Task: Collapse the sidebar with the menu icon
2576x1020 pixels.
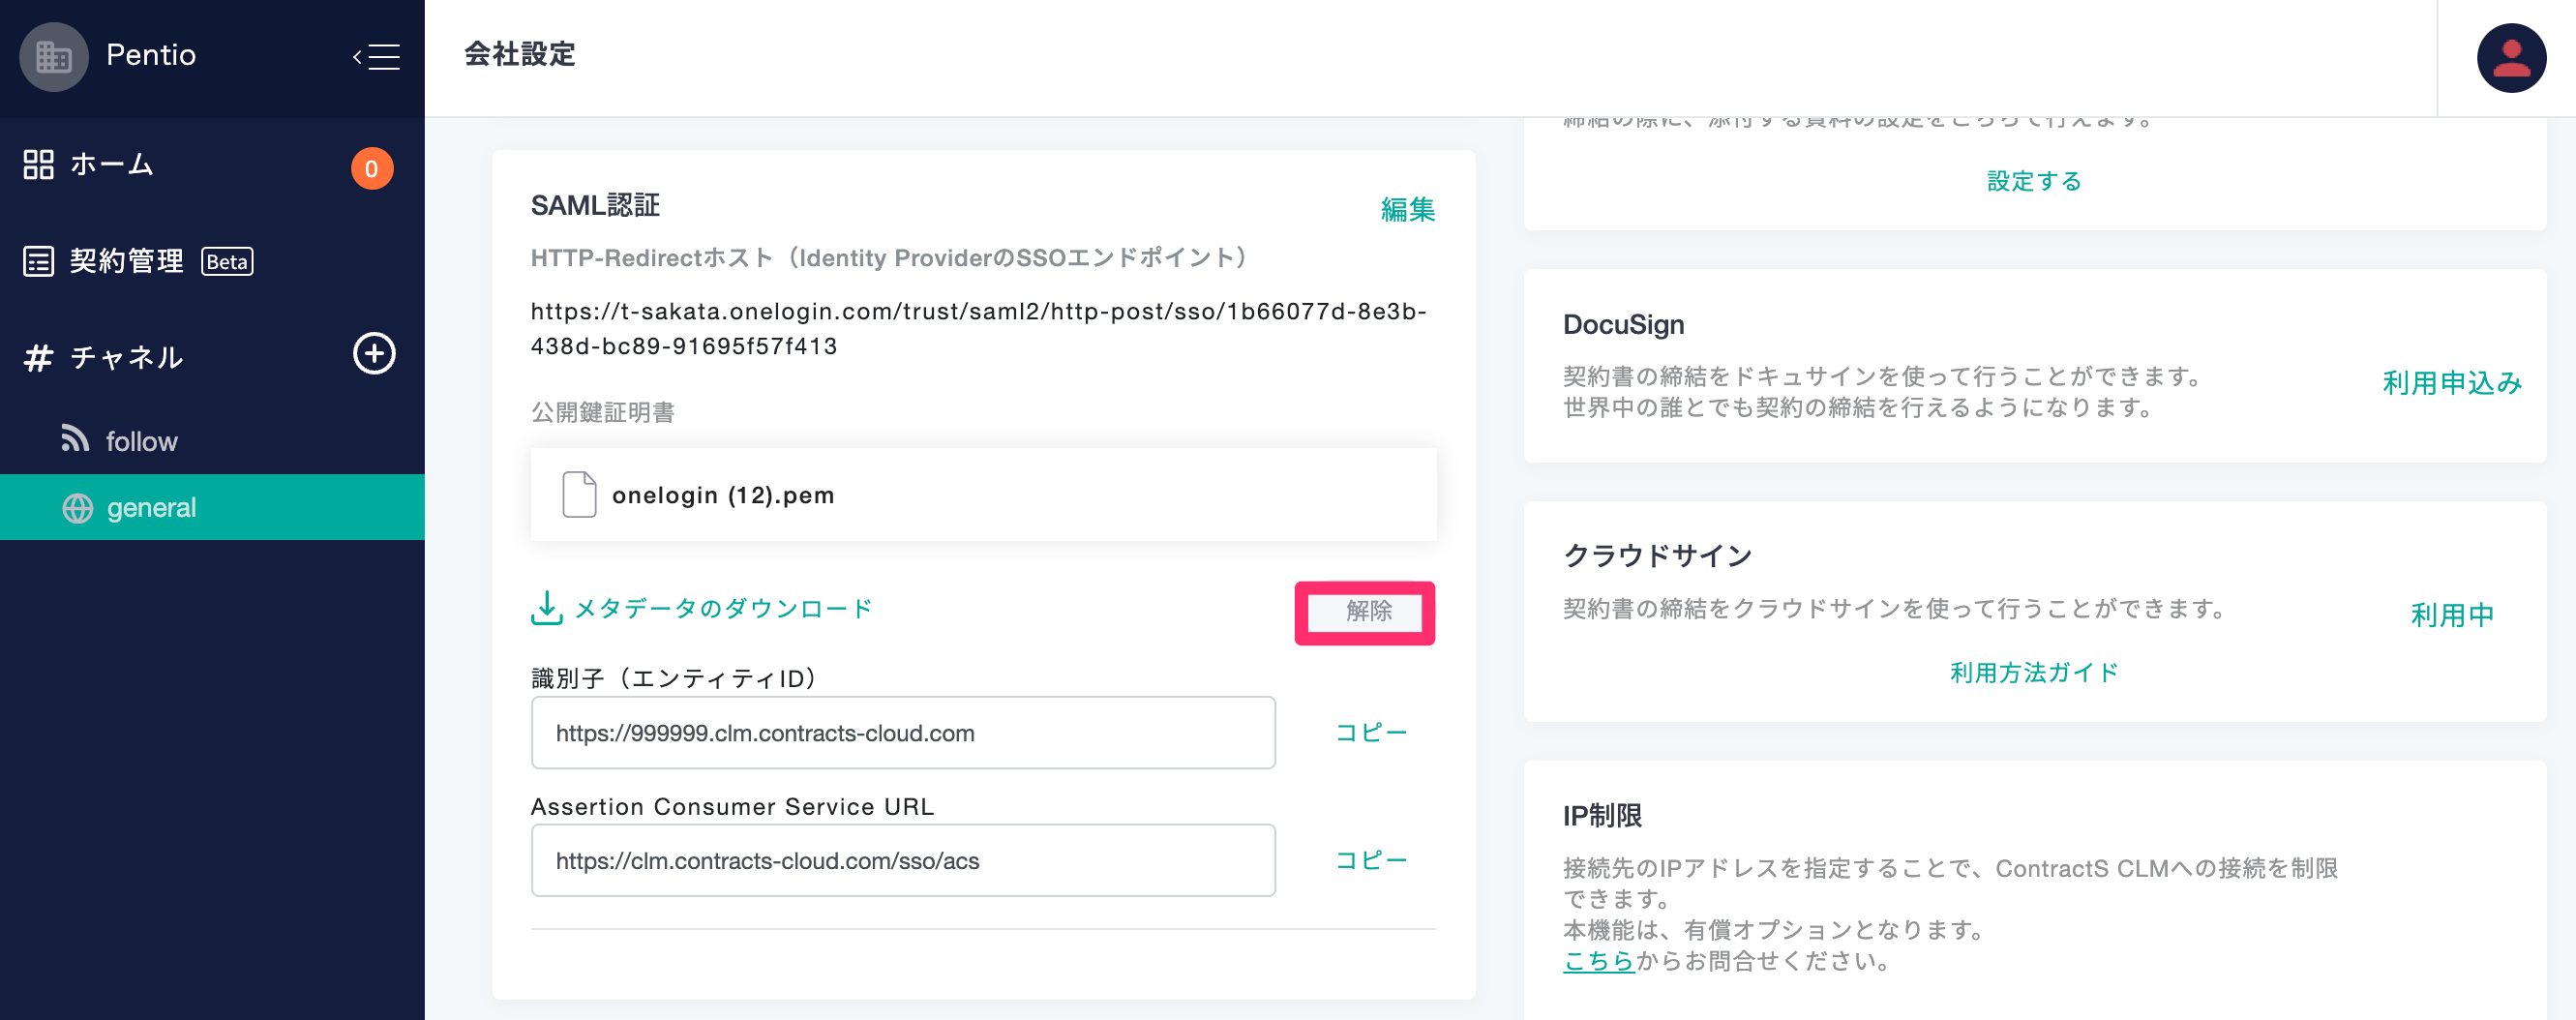Action: pos(376,57)
